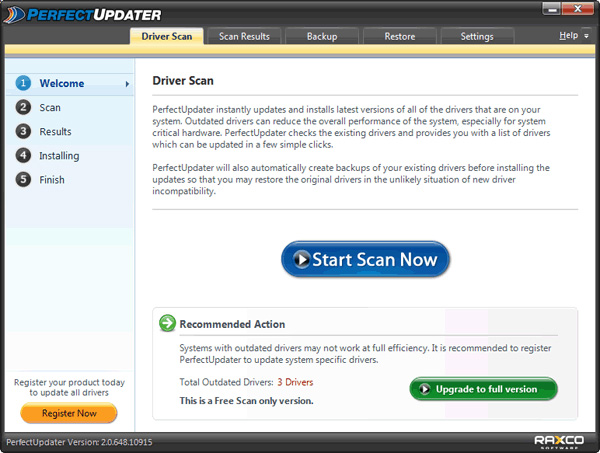
Task: Select the Scan step label
Action: pyautogui.click(x=50, y=108)
